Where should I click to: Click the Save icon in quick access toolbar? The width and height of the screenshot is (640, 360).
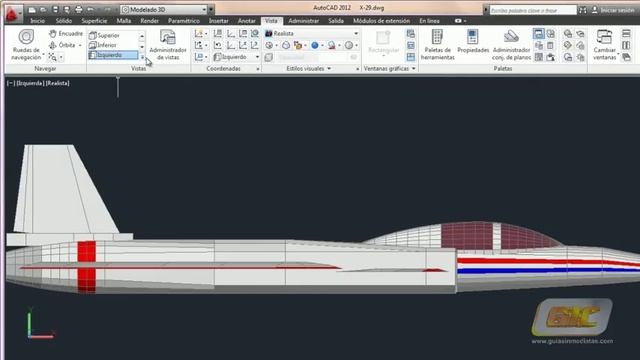tap(56, 9)
